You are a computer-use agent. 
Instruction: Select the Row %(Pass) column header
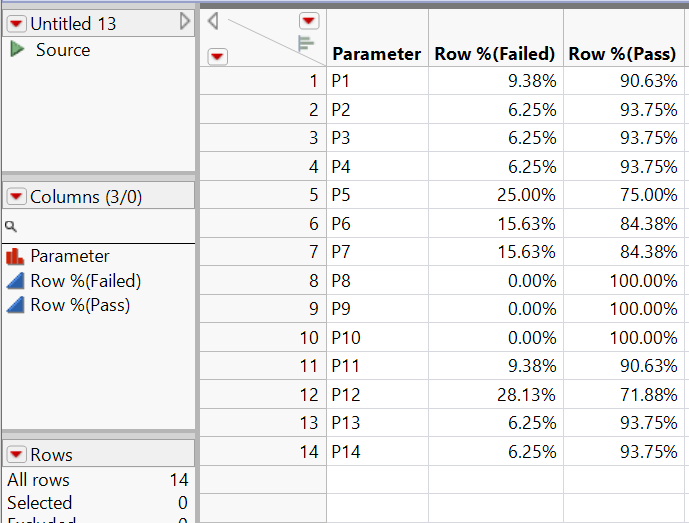point(622,54)
